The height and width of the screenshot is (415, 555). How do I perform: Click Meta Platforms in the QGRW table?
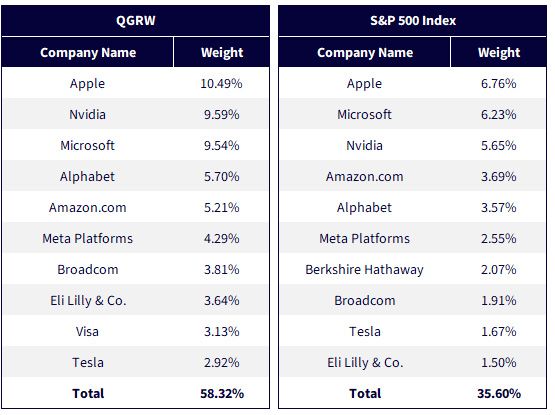tap(88, 239)
